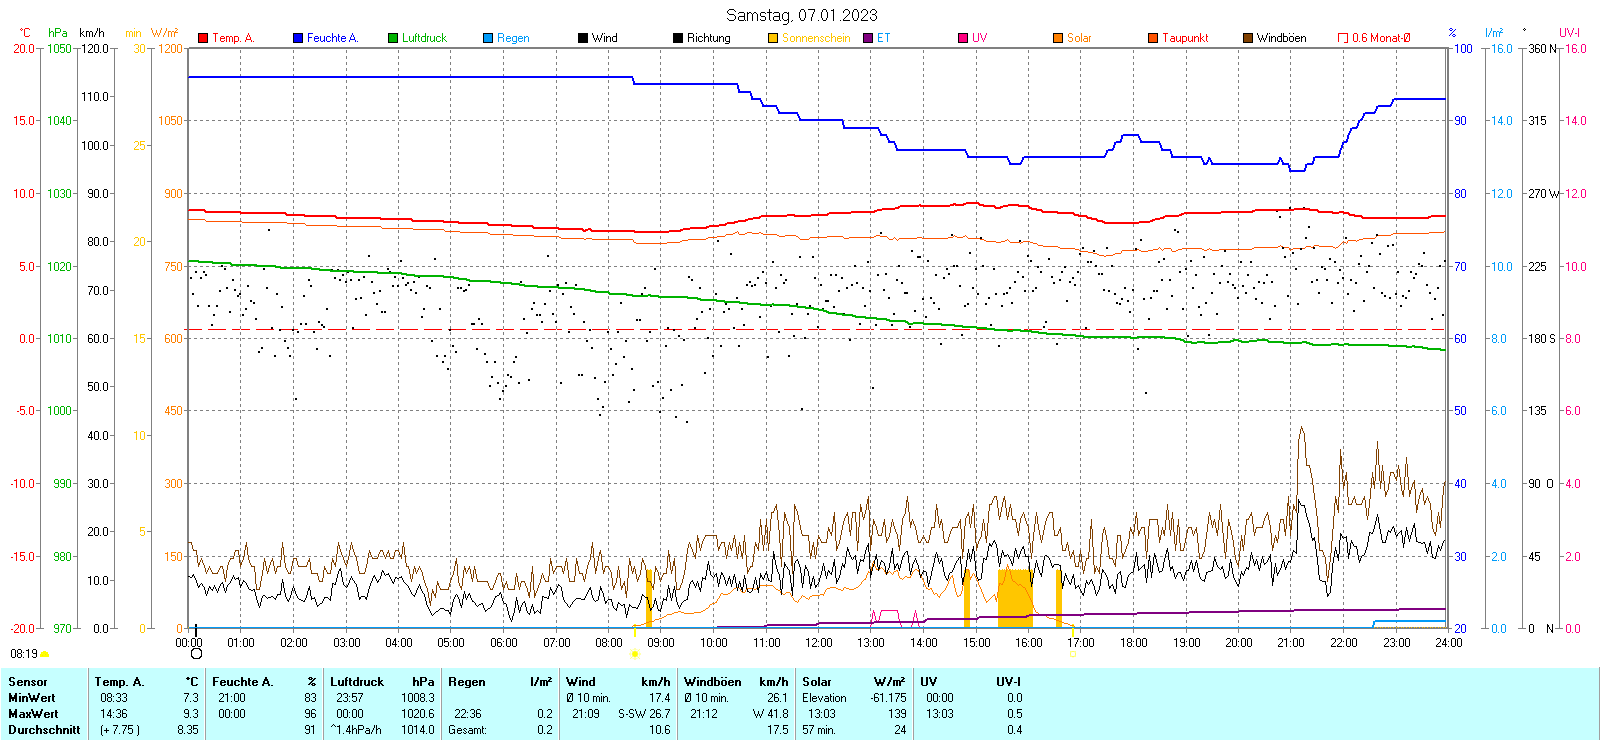
Task: Click the green Luftdruck legend square
Action: click(x=393, y=38)
